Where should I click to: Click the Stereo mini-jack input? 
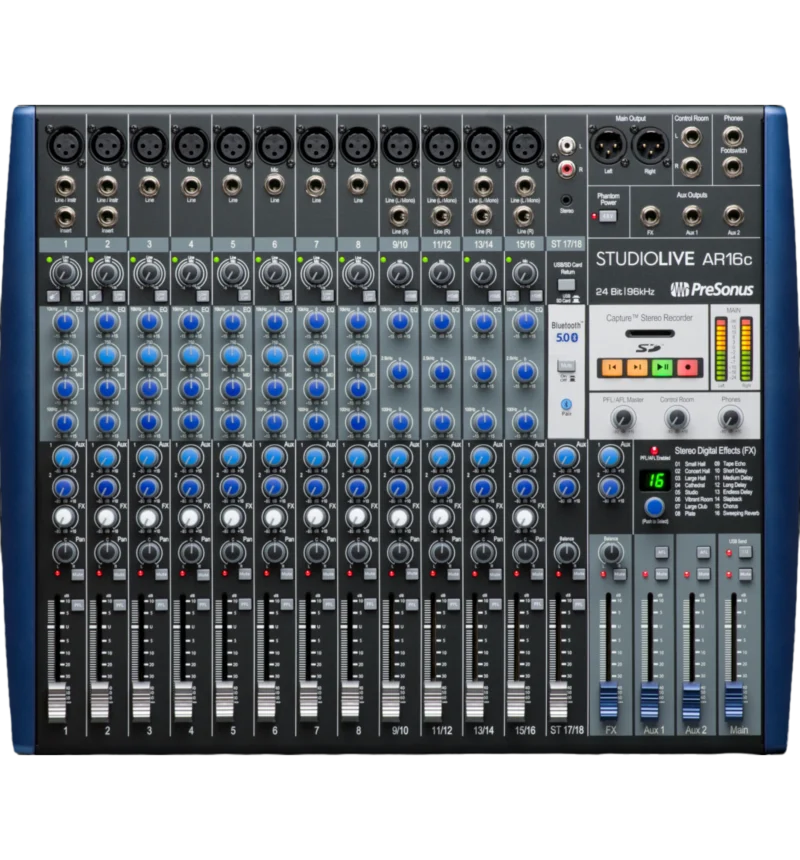566,200
